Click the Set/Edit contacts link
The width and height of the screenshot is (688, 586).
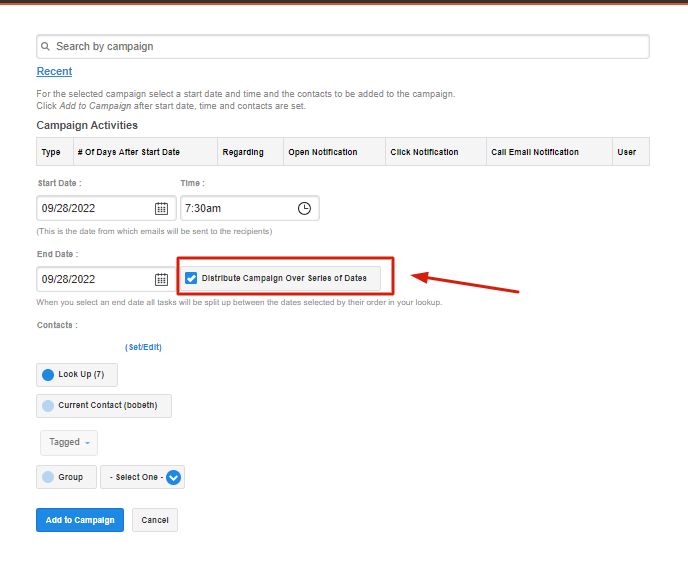143,347
